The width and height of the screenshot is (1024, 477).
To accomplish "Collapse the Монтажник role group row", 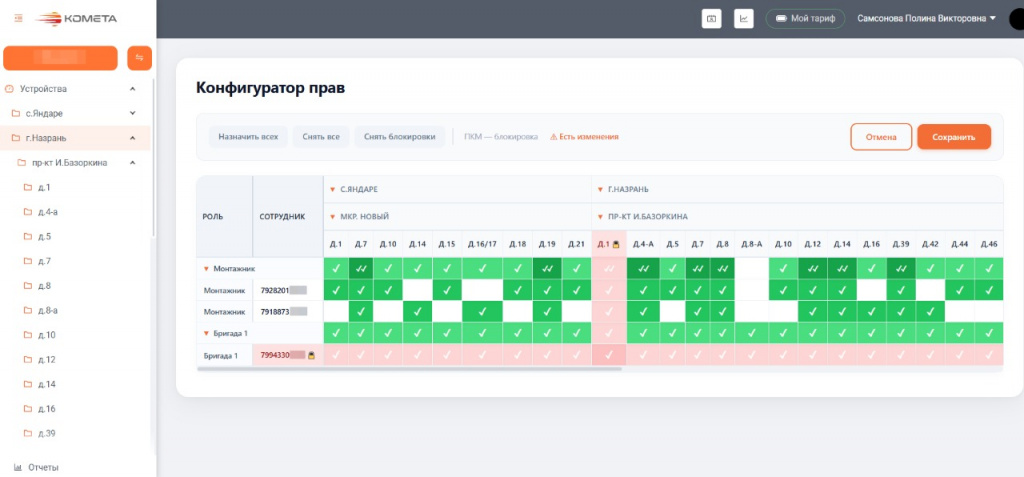I will (x=206, y=269).
